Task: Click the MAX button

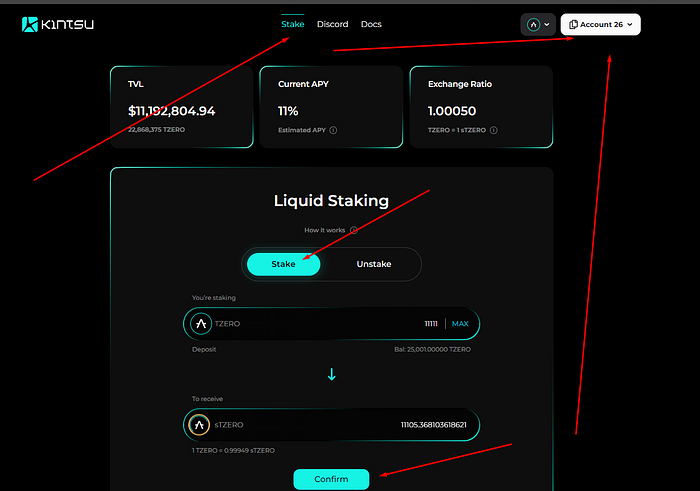Action: pos(460,324)
